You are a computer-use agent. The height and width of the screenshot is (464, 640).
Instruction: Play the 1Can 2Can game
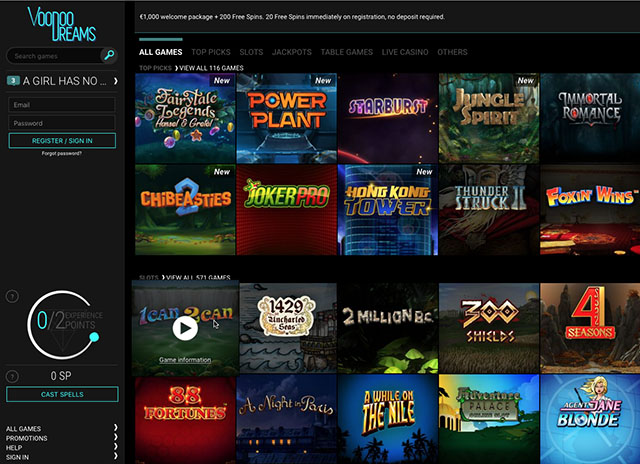[185, 328]
